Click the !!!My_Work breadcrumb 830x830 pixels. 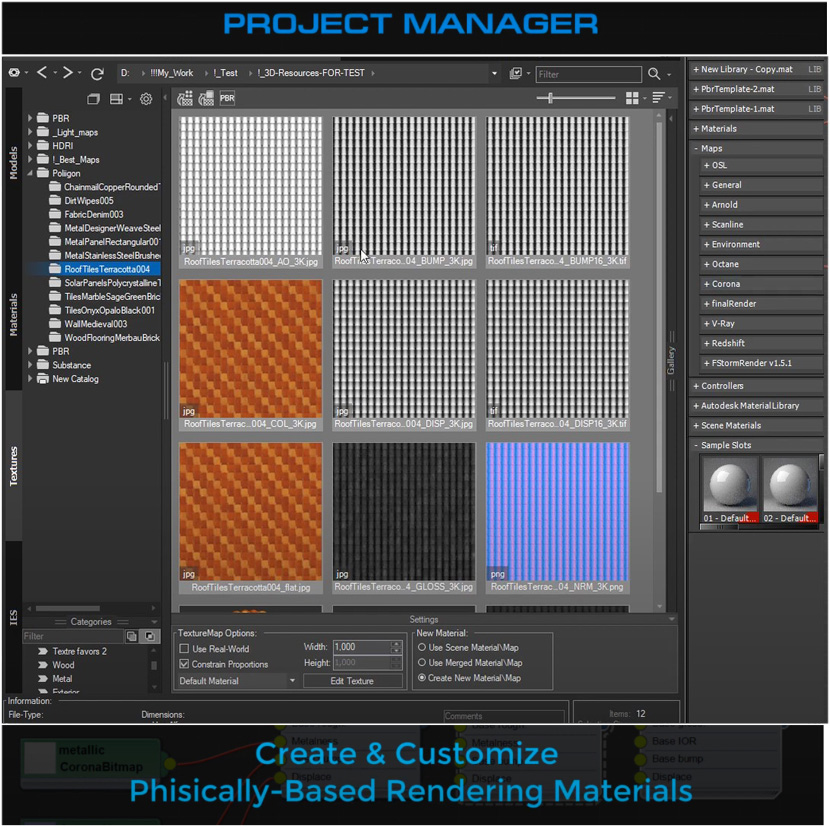click(x=172, y=73)
